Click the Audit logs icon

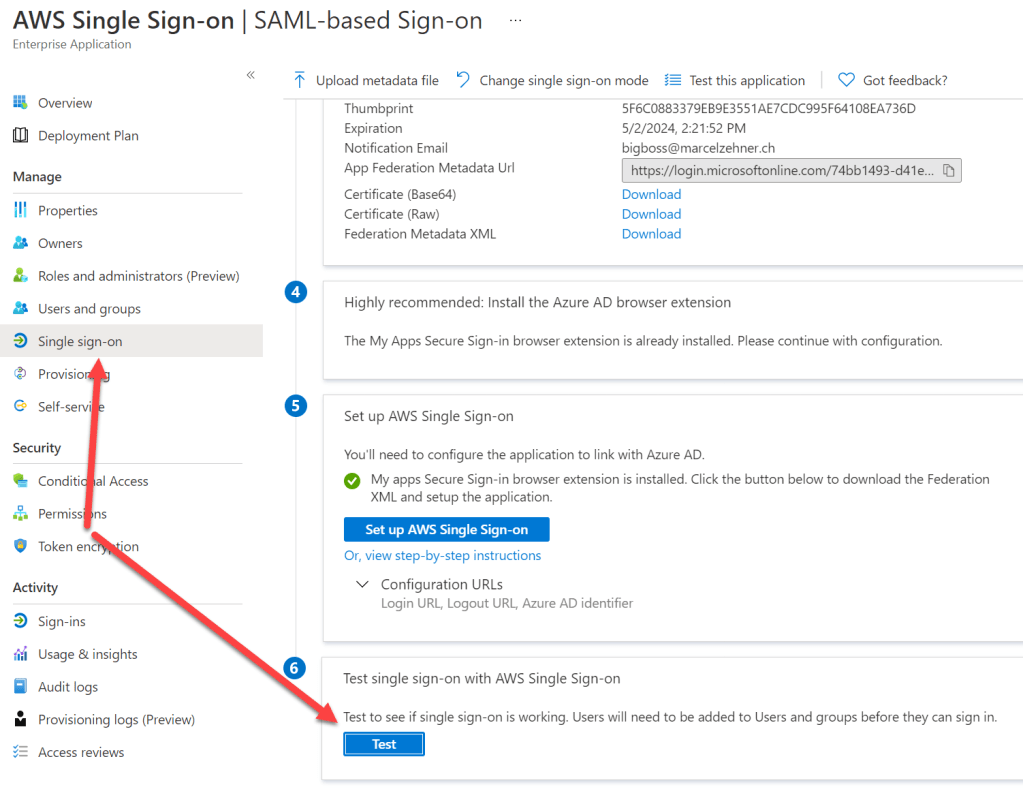20,687
